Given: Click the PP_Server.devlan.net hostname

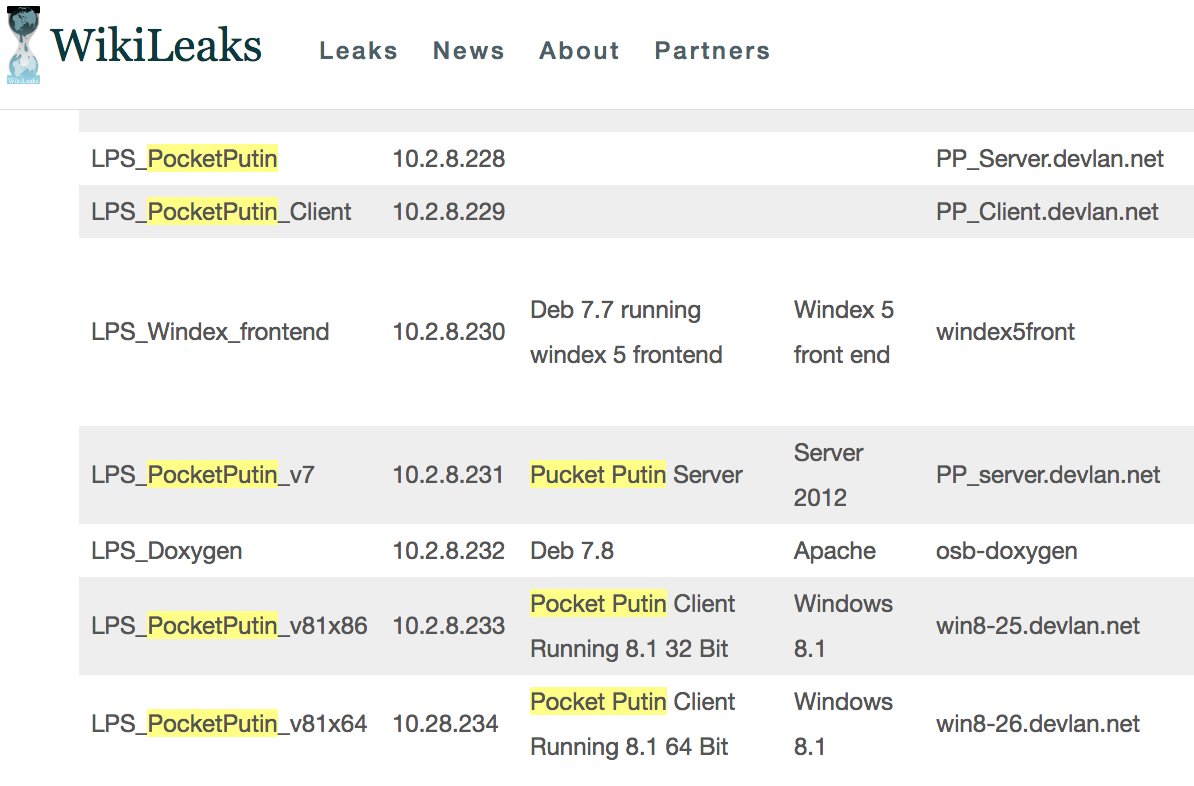Looking at the screenshot, I should pyautogui.click(x=1049, y=159).
